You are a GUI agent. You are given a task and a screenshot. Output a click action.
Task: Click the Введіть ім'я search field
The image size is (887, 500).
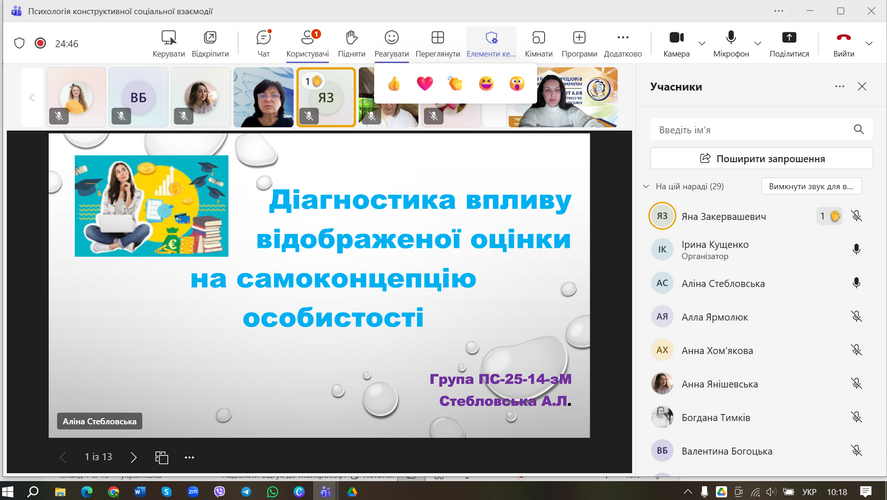tap(750, 130)
